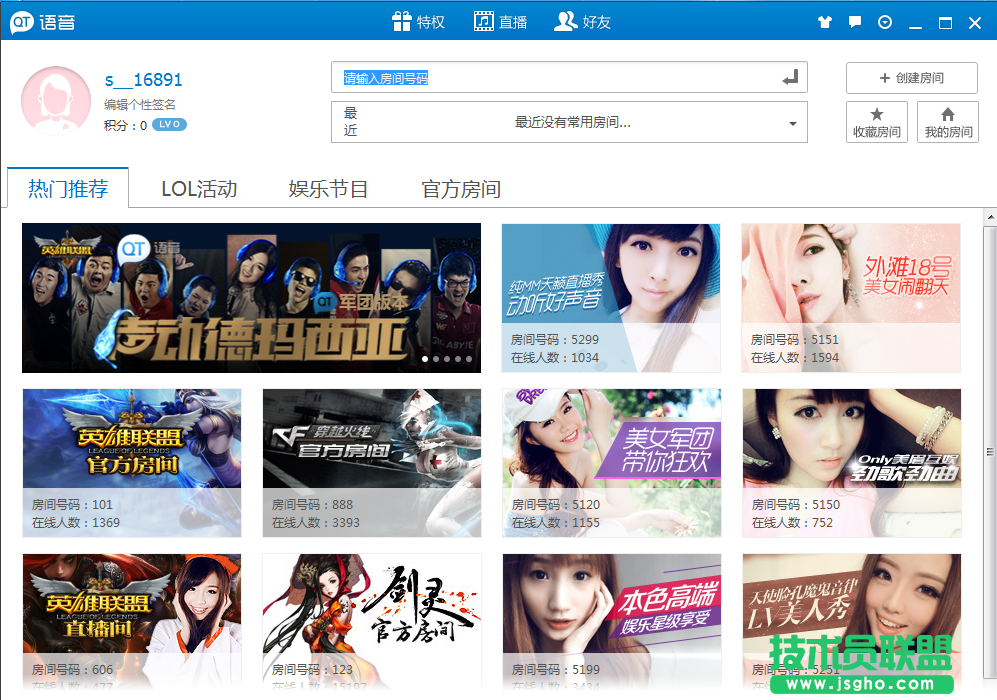
Task: Select the 热门推荐 tab
Action: (68, 188)
